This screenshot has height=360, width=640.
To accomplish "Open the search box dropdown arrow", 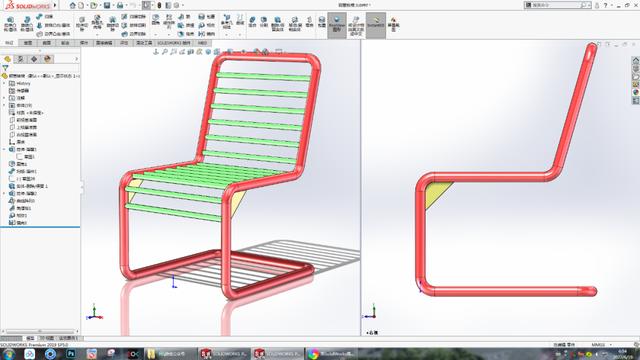I will coord(590,5).
